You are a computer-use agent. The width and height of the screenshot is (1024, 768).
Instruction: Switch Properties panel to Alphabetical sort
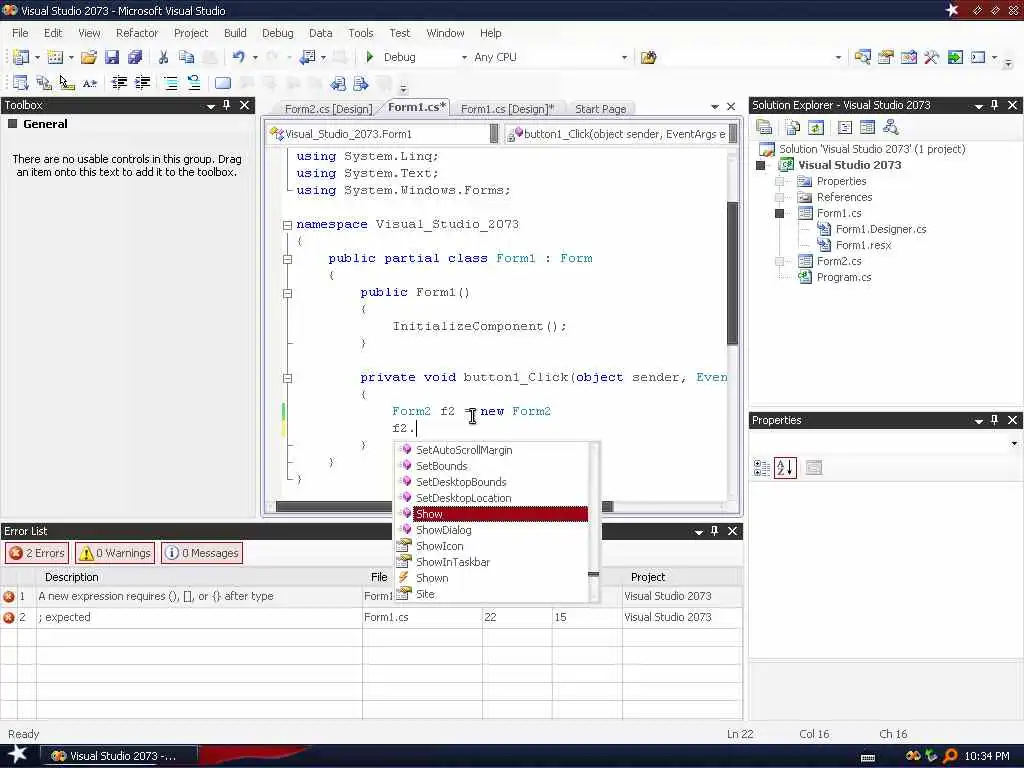[x=785, y=468]
